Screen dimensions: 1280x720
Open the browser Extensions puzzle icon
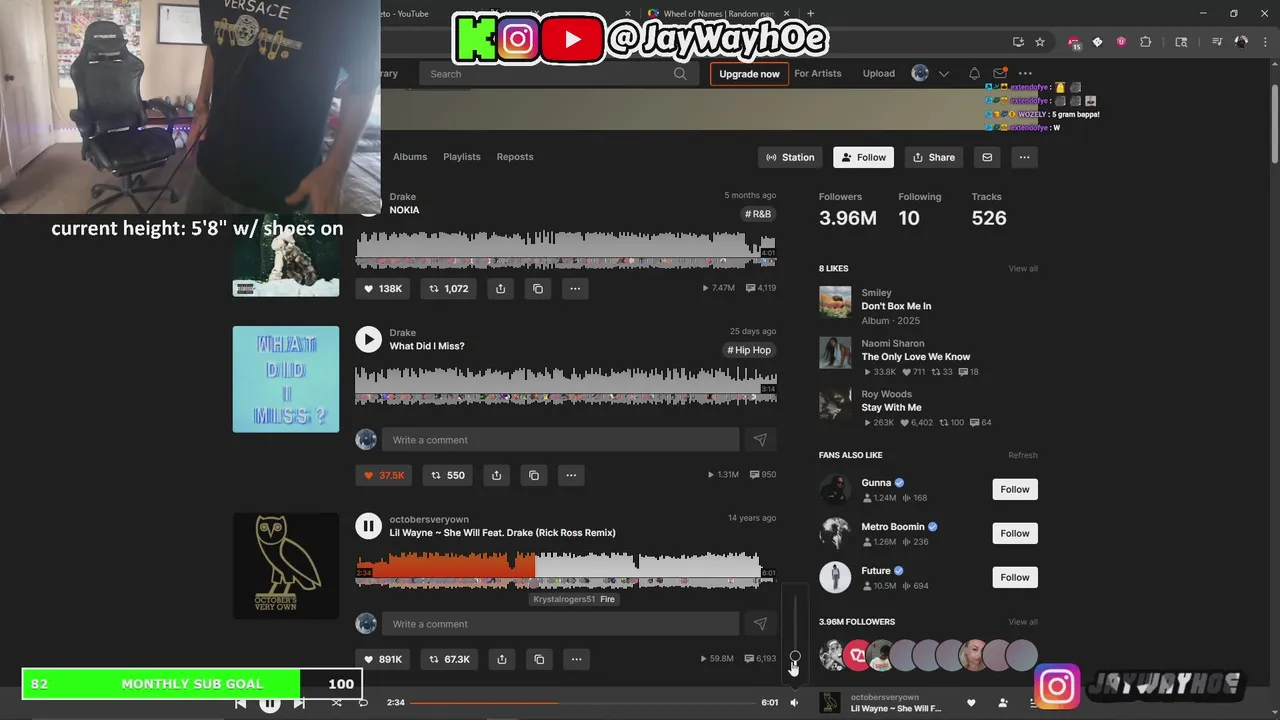pos(1146,42)
